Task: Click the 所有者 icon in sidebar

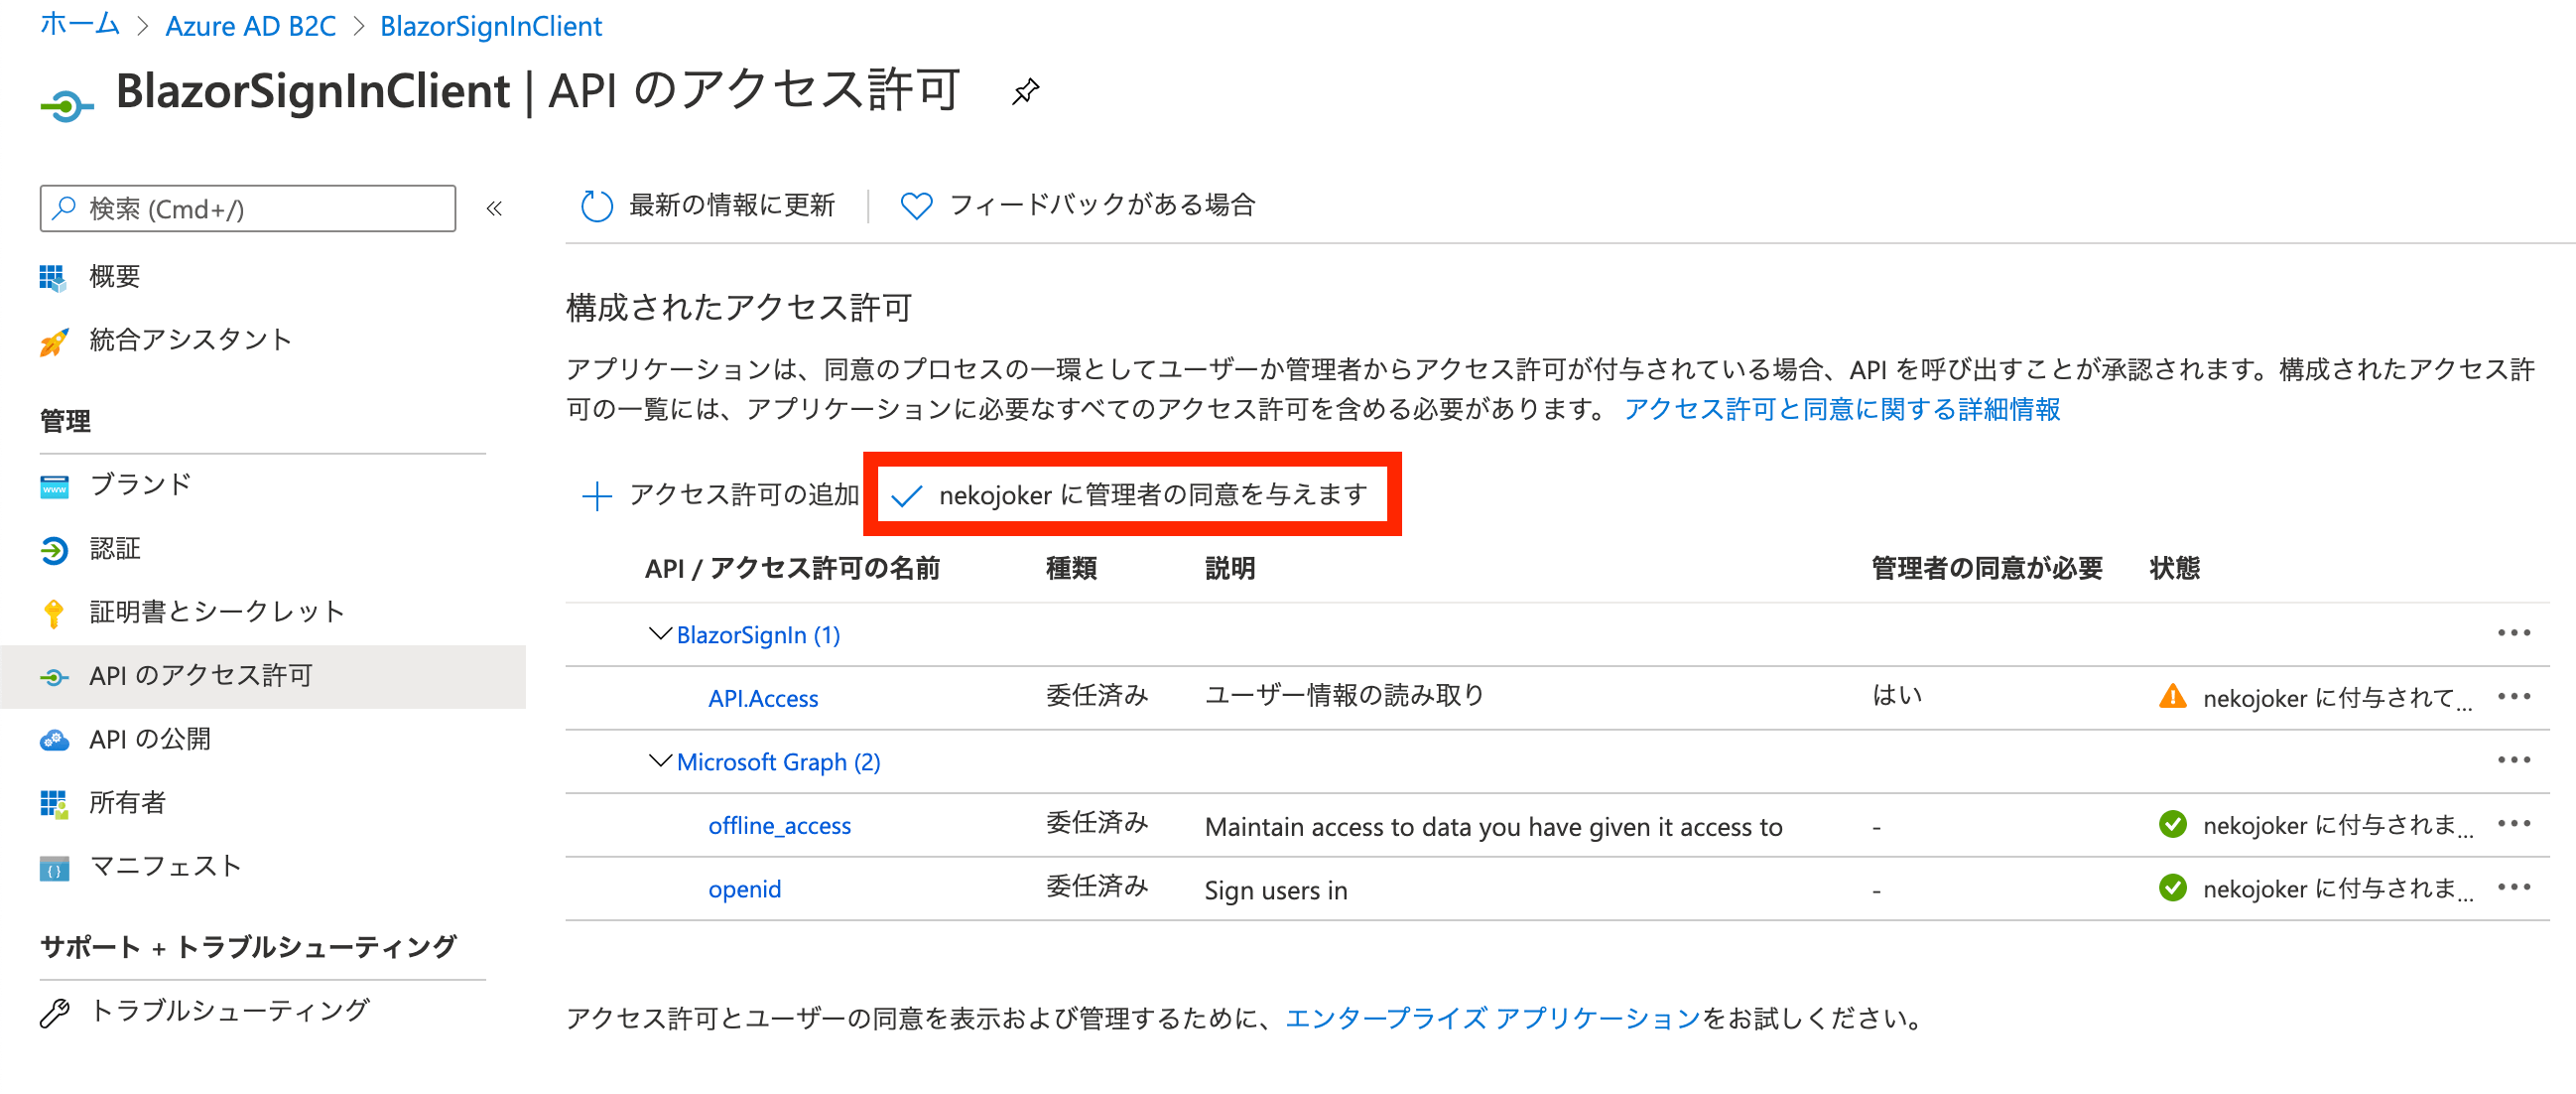Action: point(54,804)
